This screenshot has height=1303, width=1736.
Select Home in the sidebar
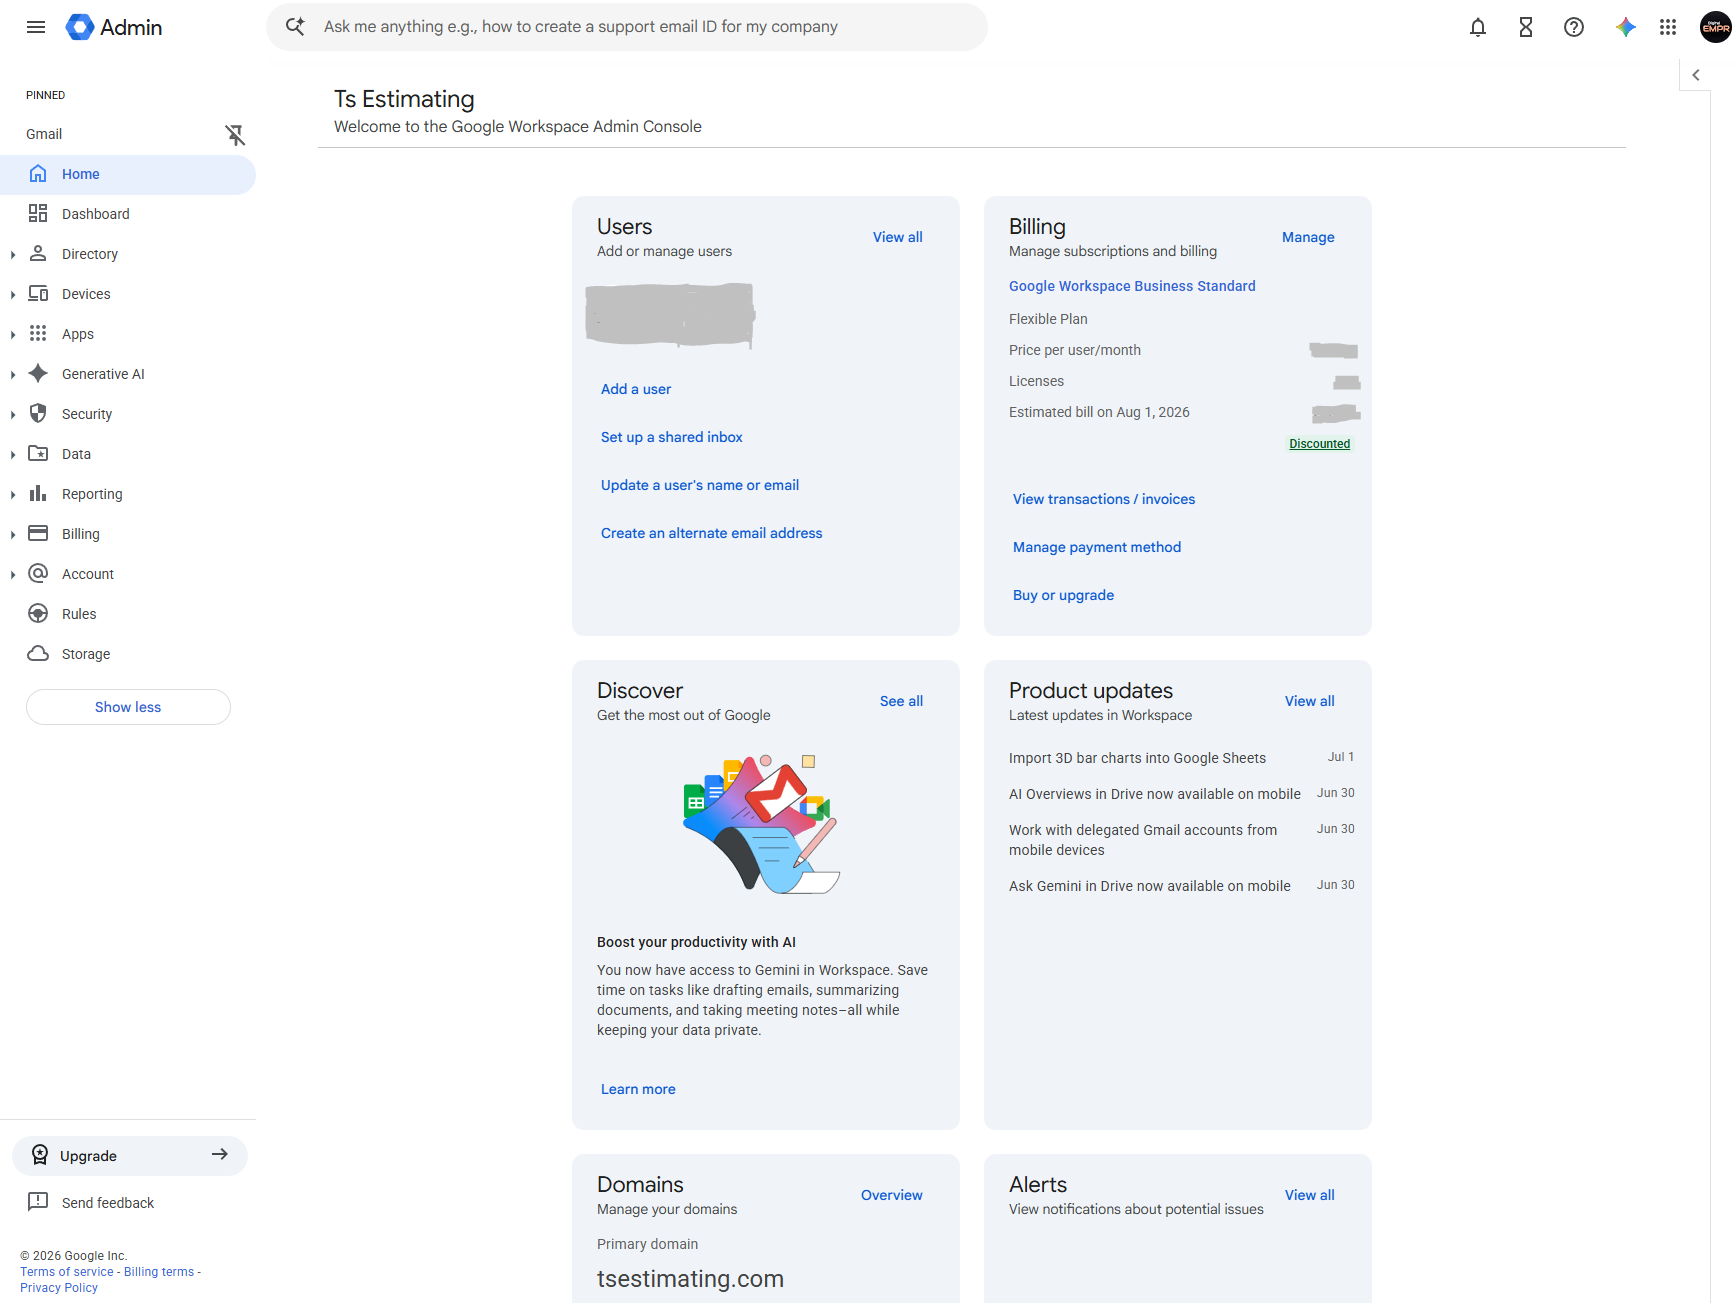point(128,174)
